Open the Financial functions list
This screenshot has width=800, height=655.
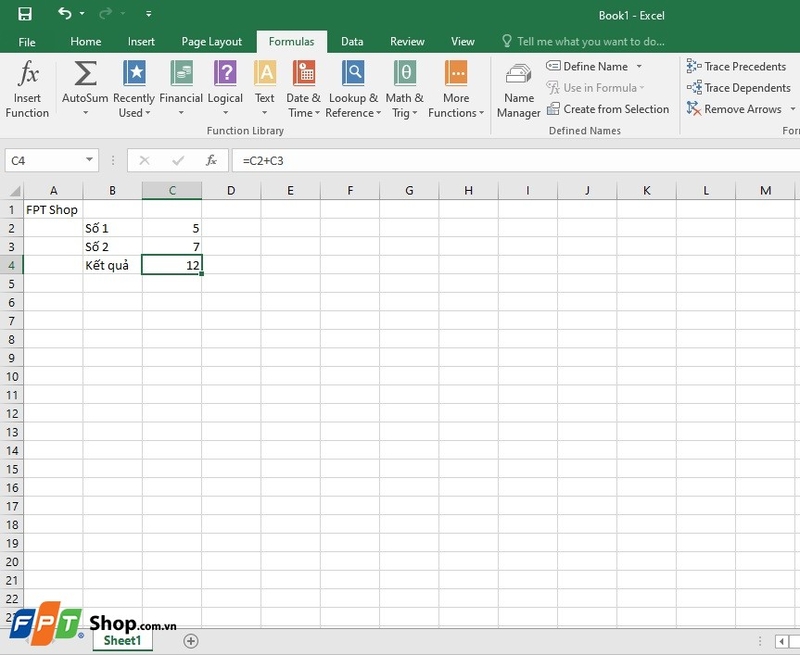point(181,89)
